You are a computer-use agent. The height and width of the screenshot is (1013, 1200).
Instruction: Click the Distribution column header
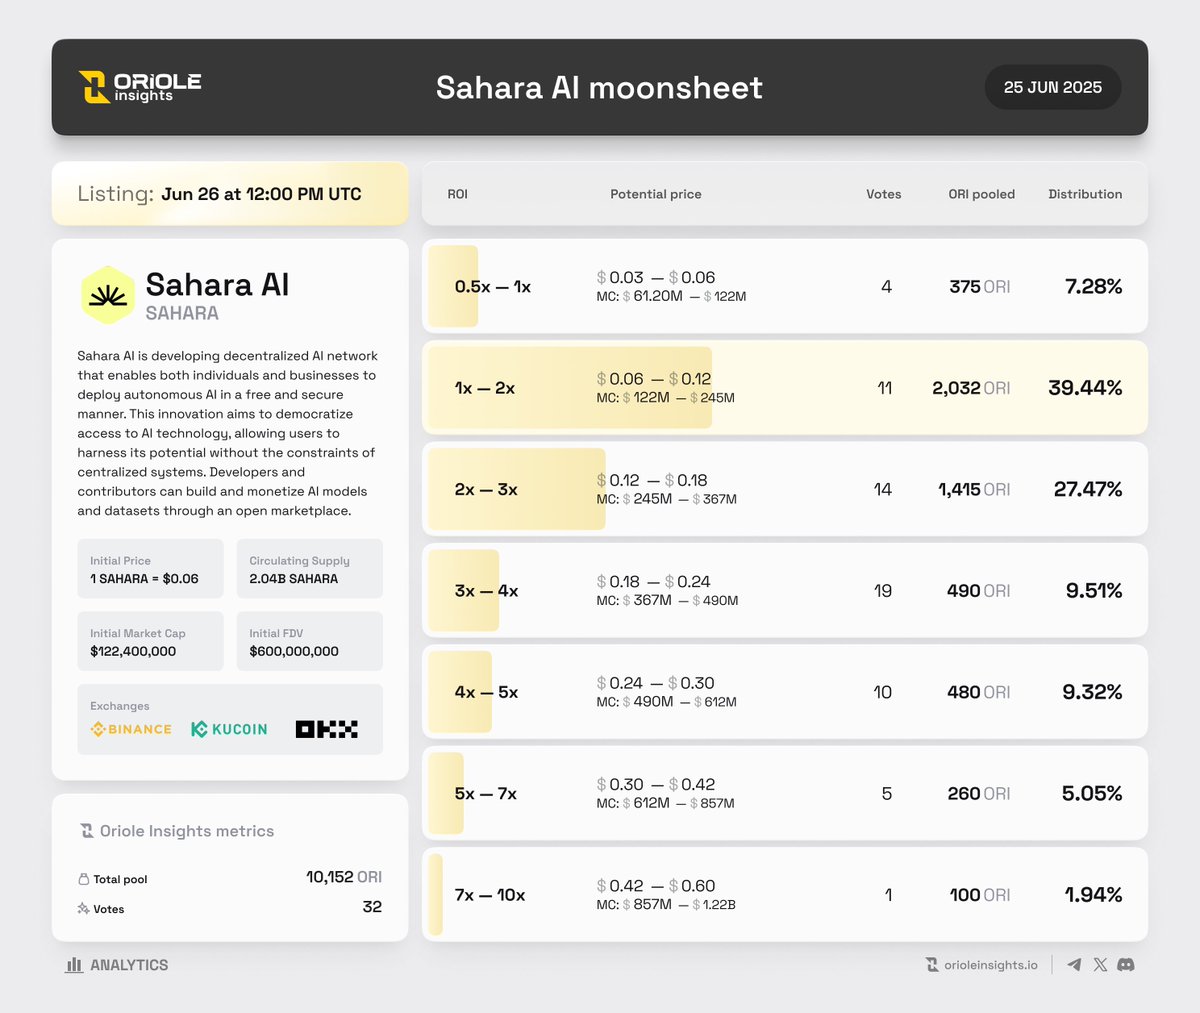1085,194
